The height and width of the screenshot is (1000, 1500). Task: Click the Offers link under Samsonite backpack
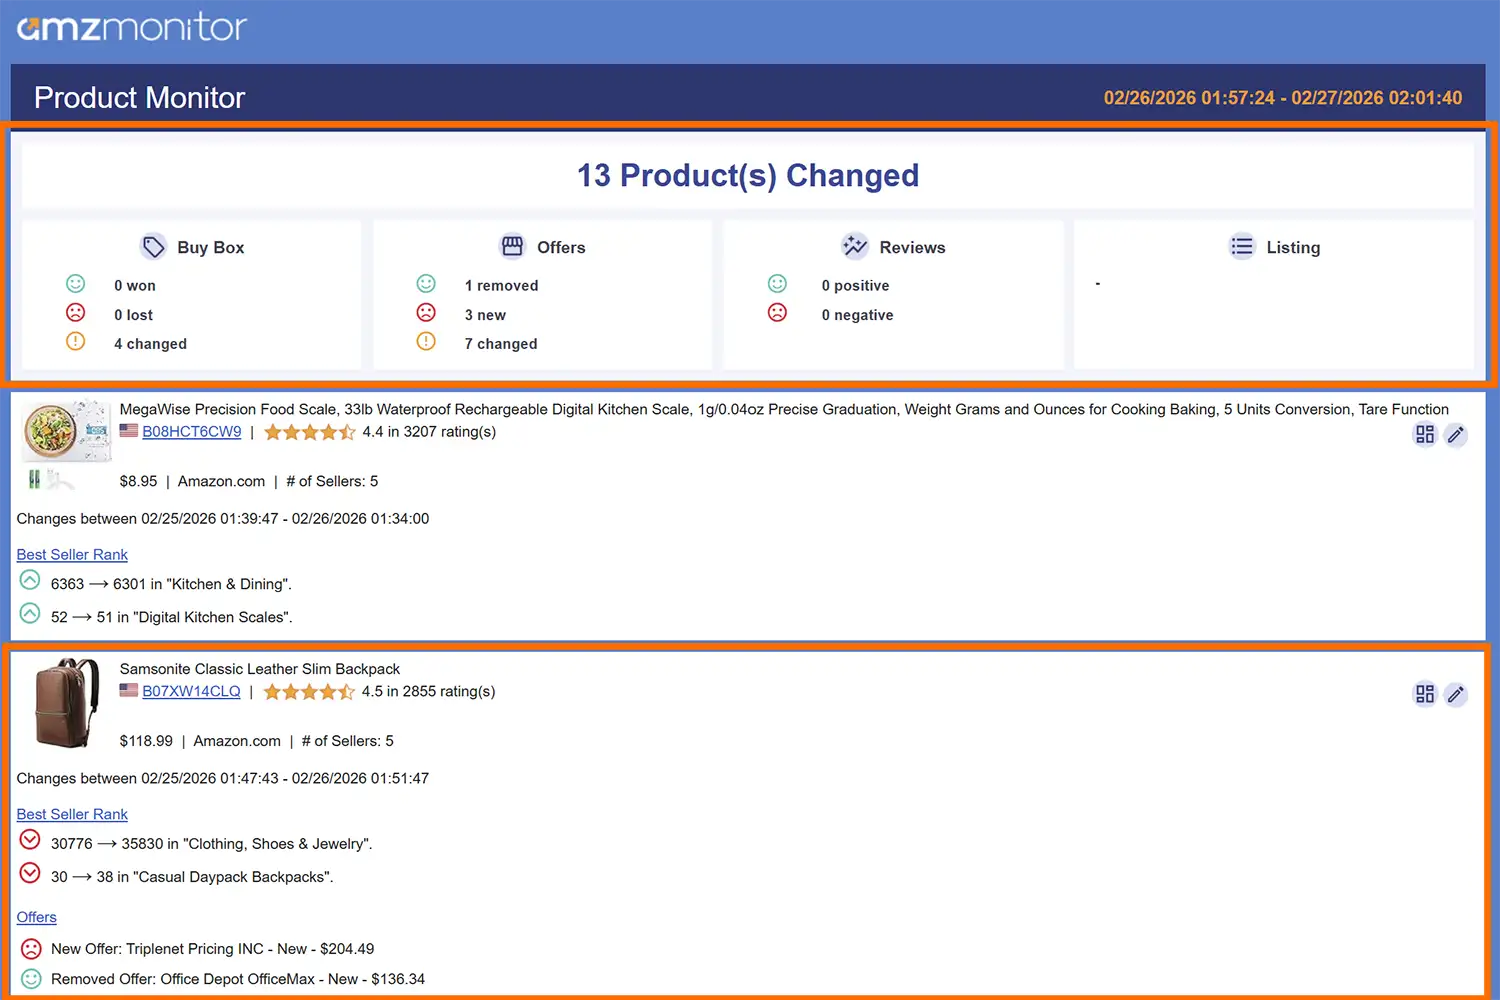pyautogui.click(x=36, y=917)
